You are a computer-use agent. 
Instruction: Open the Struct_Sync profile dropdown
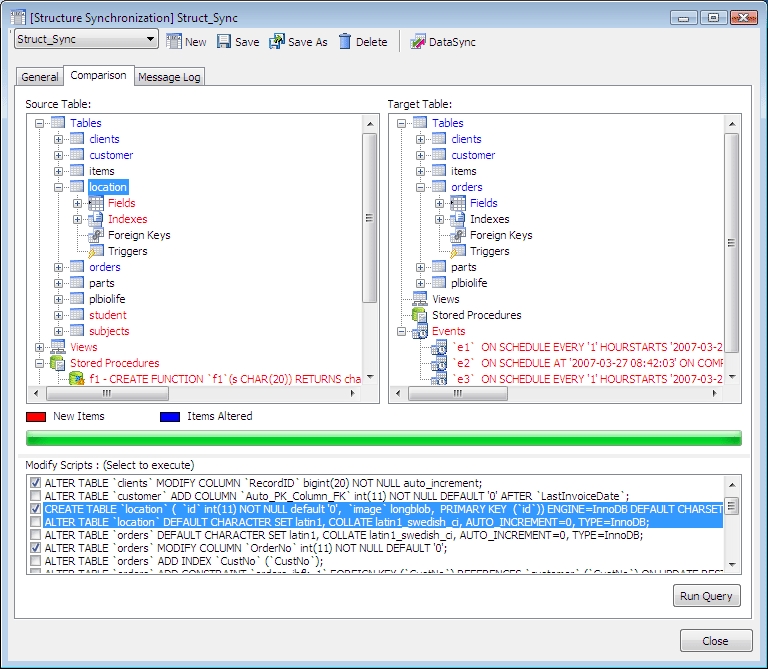tap(150, 39)
